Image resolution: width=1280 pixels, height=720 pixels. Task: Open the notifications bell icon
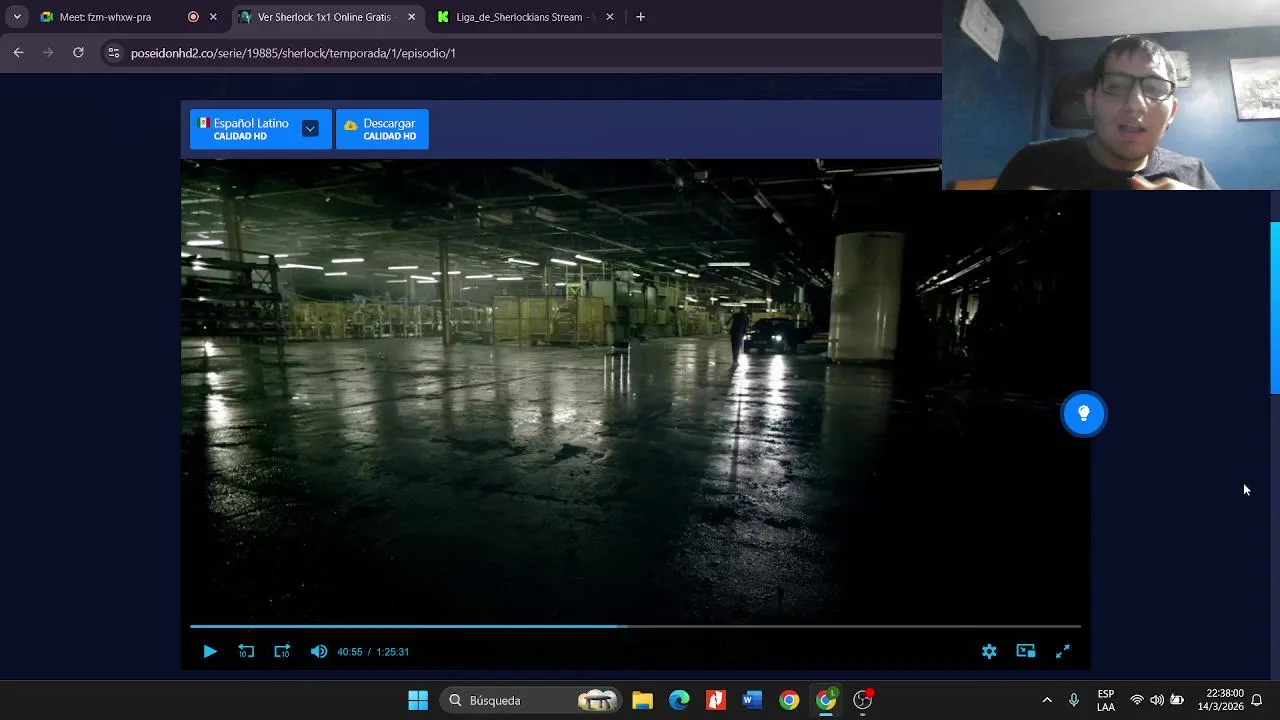coord(1257,700)
